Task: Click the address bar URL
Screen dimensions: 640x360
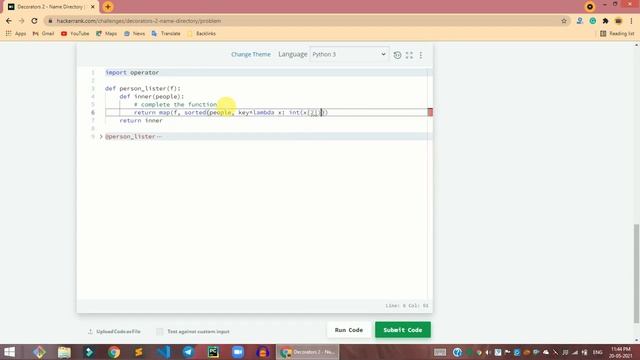Action: pyautogui.click(x=139, y=21)
